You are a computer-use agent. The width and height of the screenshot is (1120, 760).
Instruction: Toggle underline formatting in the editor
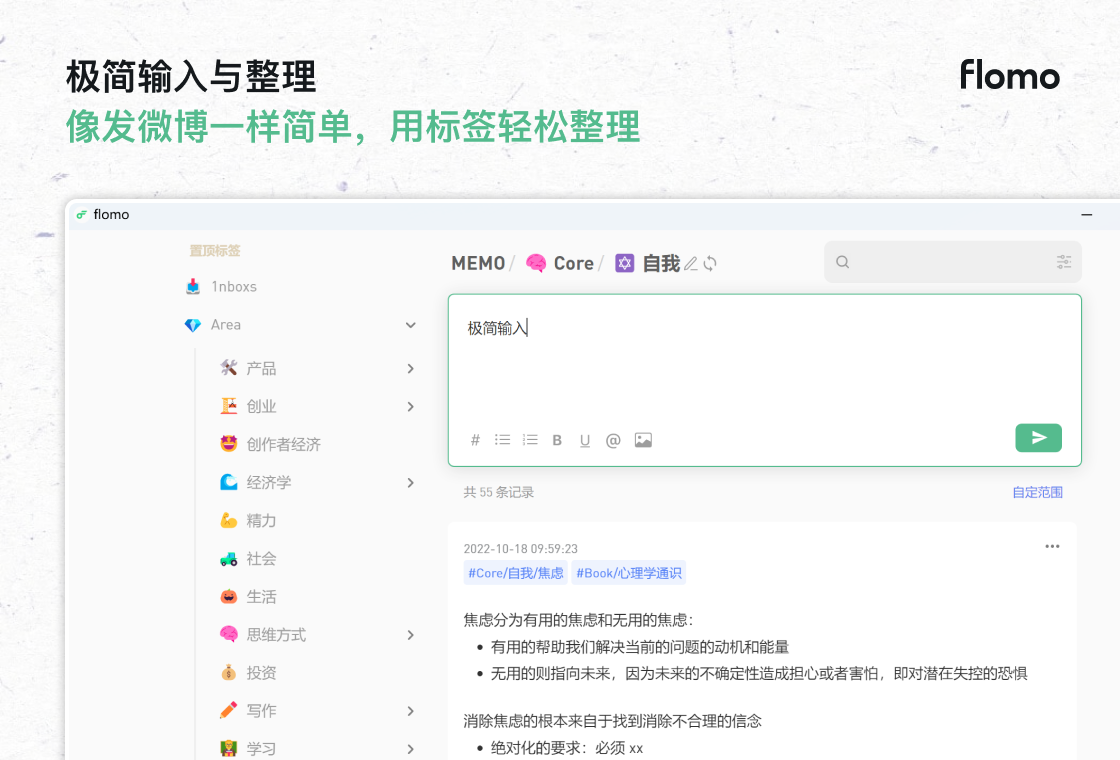585,439
